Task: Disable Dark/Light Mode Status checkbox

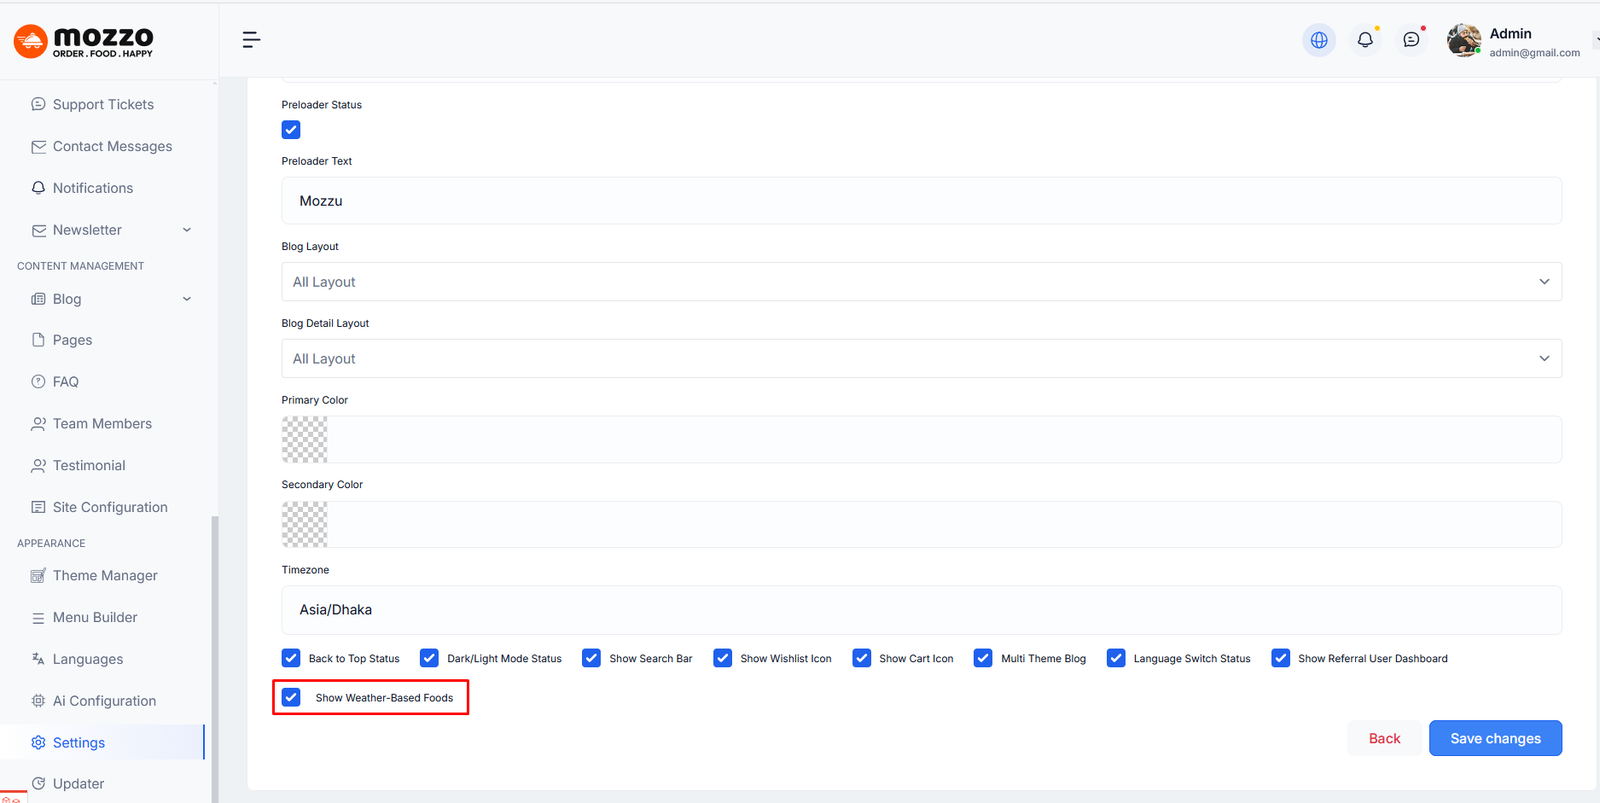Action: tap(429, 658)
